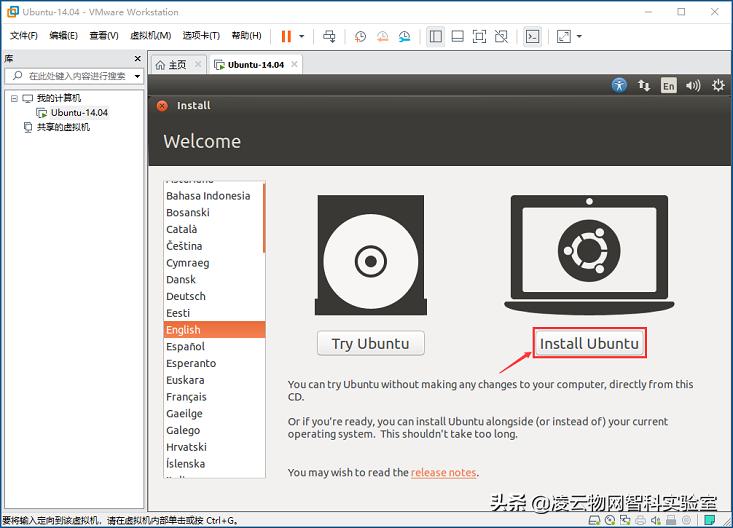This screenshot has height=528, width=733.
Task: Open the 选项卡(T) menu
Action: [x=201, y=36]
